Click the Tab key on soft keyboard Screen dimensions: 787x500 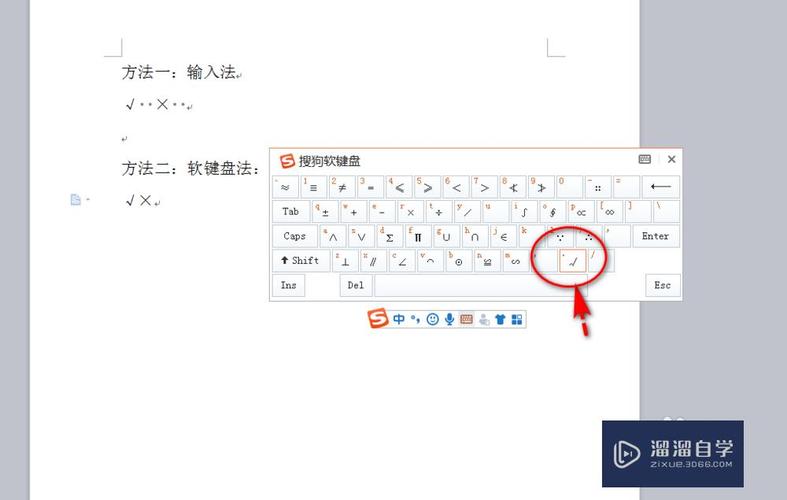coord(291,211)
